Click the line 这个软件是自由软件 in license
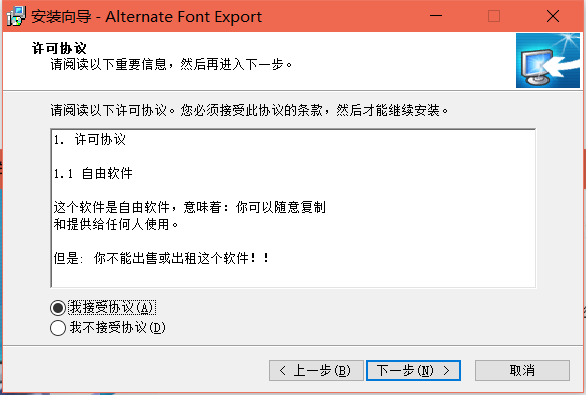The width and height of the screenshot is (586, 395). click(189, 207)
